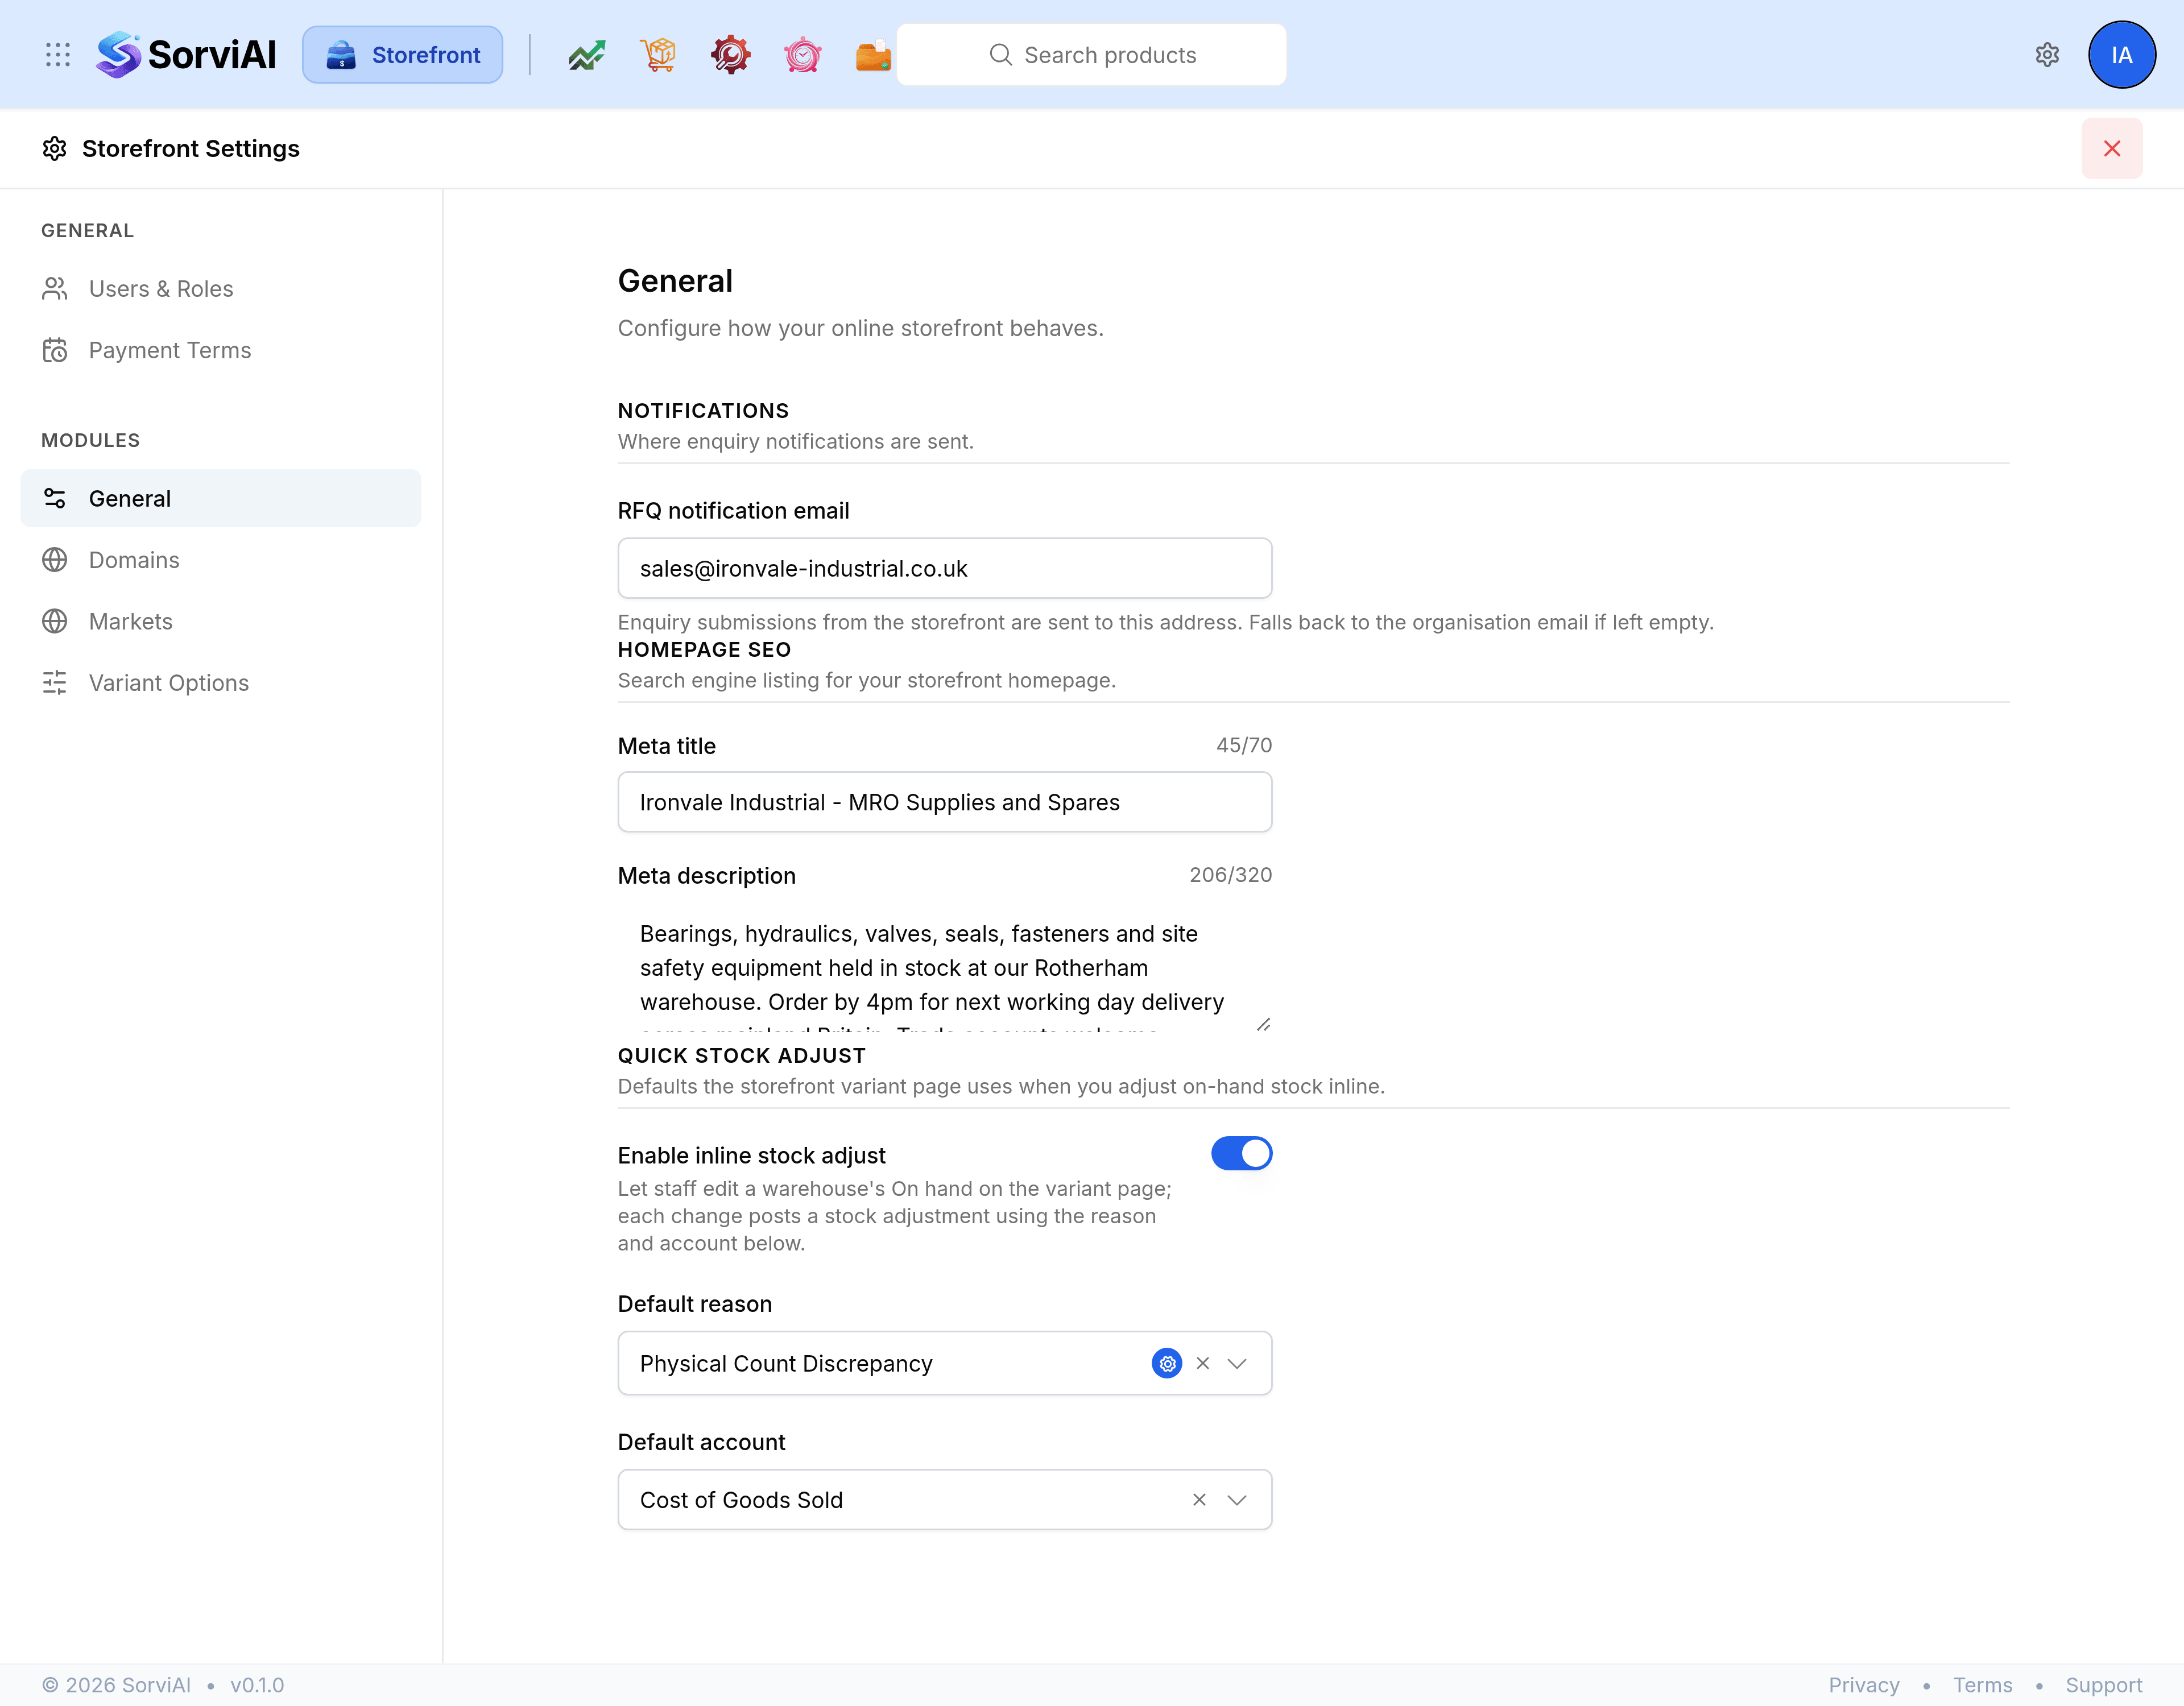The width and height of the screenshot is (2184, 1706).
Task: Clear the Default reason selection
Action: [1203, 1364]
